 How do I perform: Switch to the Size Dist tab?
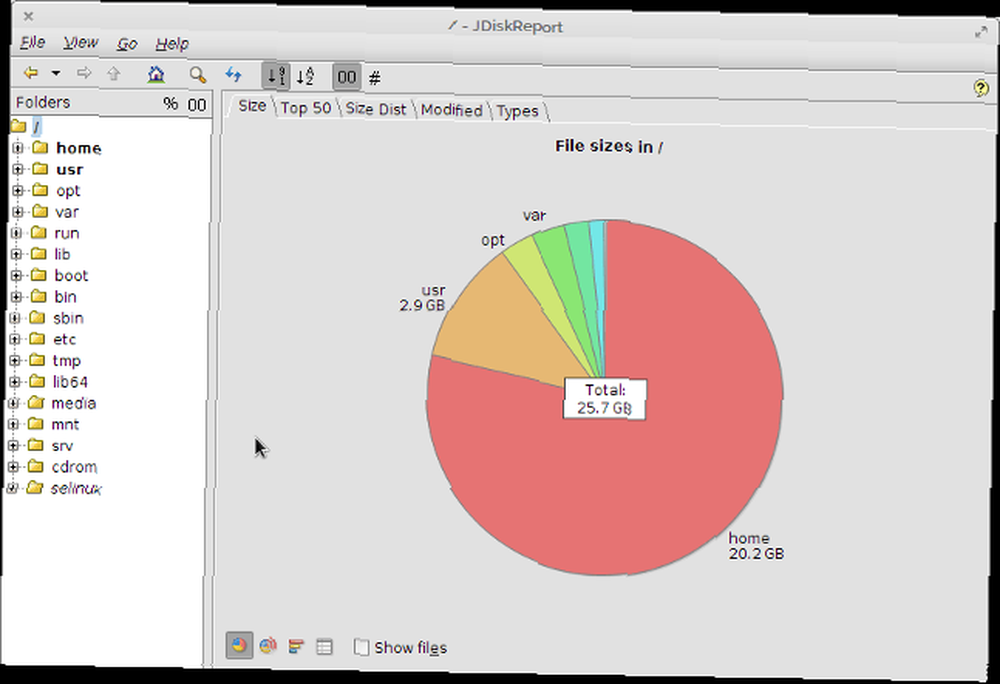pos(376,109)
